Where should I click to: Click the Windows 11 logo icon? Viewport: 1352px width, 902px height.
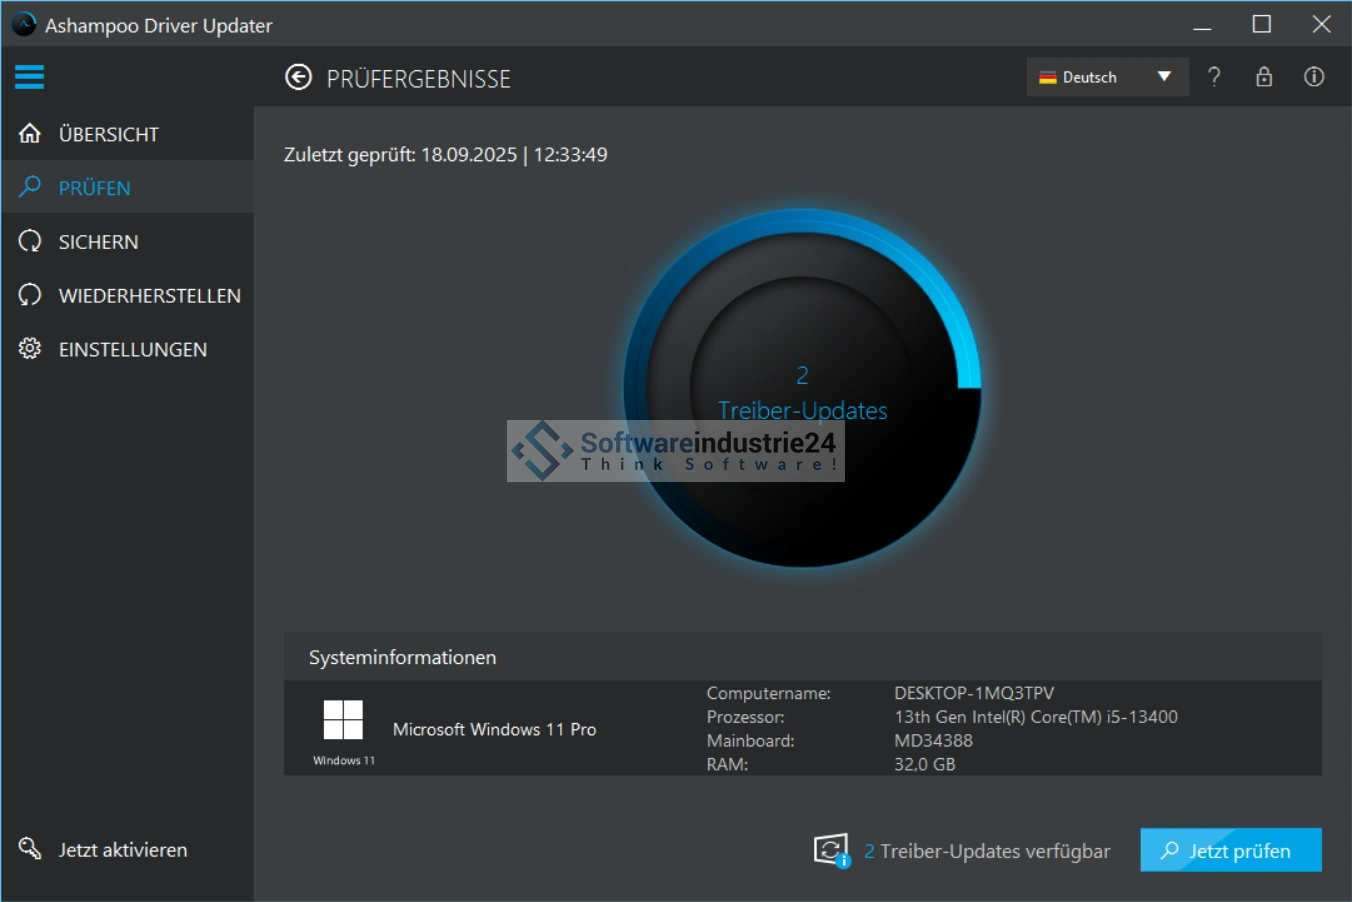click(x=343, y=720)
